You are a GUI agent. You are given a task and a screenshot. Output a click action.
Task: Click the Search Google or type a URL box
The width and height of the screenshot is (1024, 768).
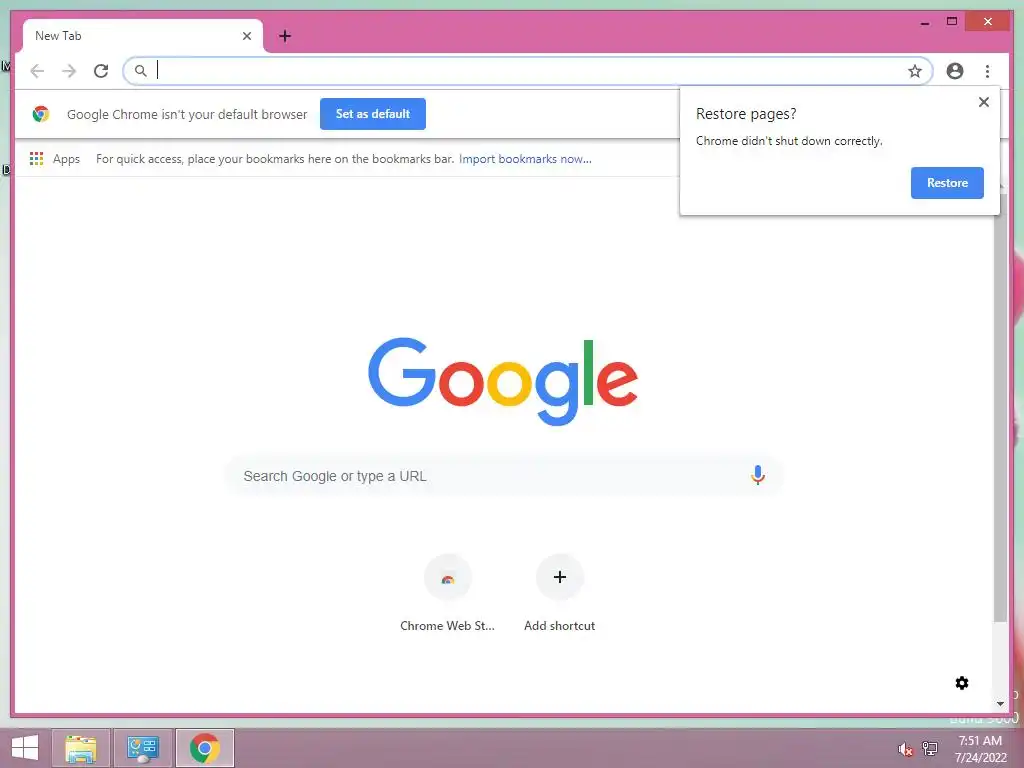504,476
